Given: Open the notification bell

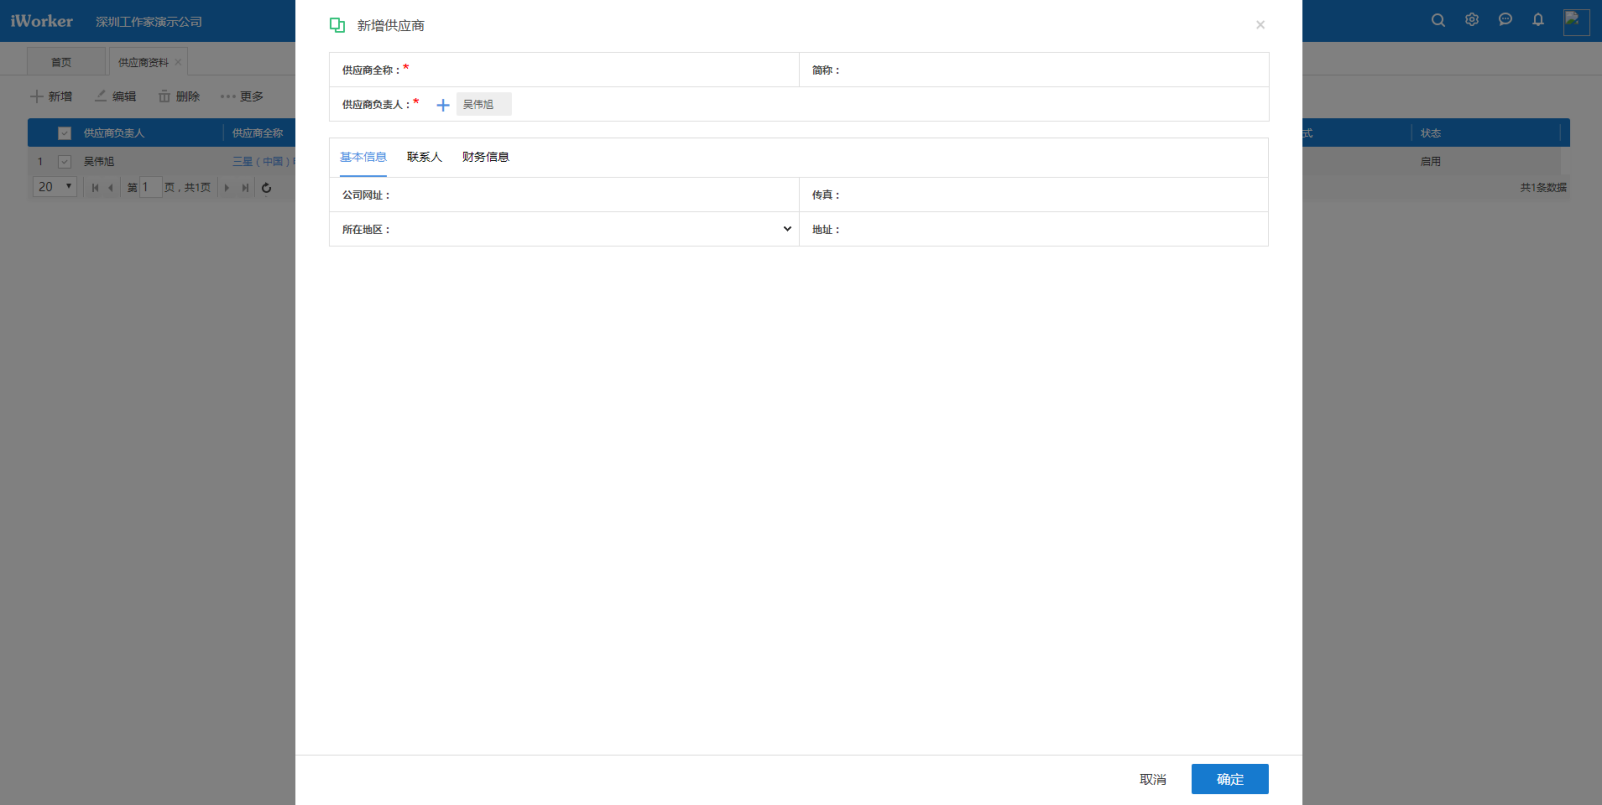Looking at the screenshot, I should tap(1538, 20).
